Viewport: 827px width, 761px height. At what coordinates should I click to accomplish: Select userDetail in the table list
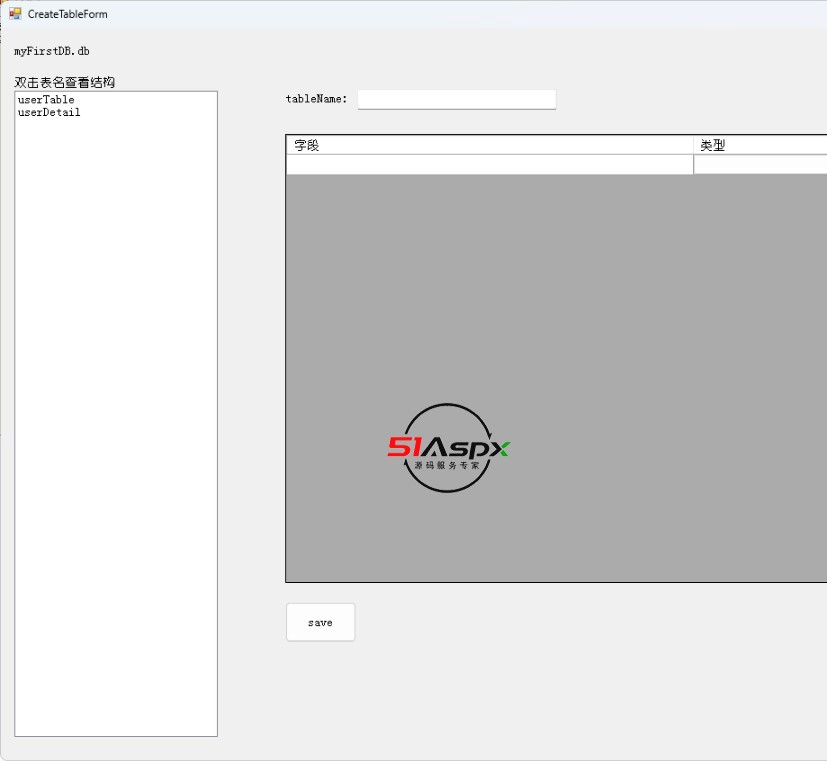tap(49, 112)
